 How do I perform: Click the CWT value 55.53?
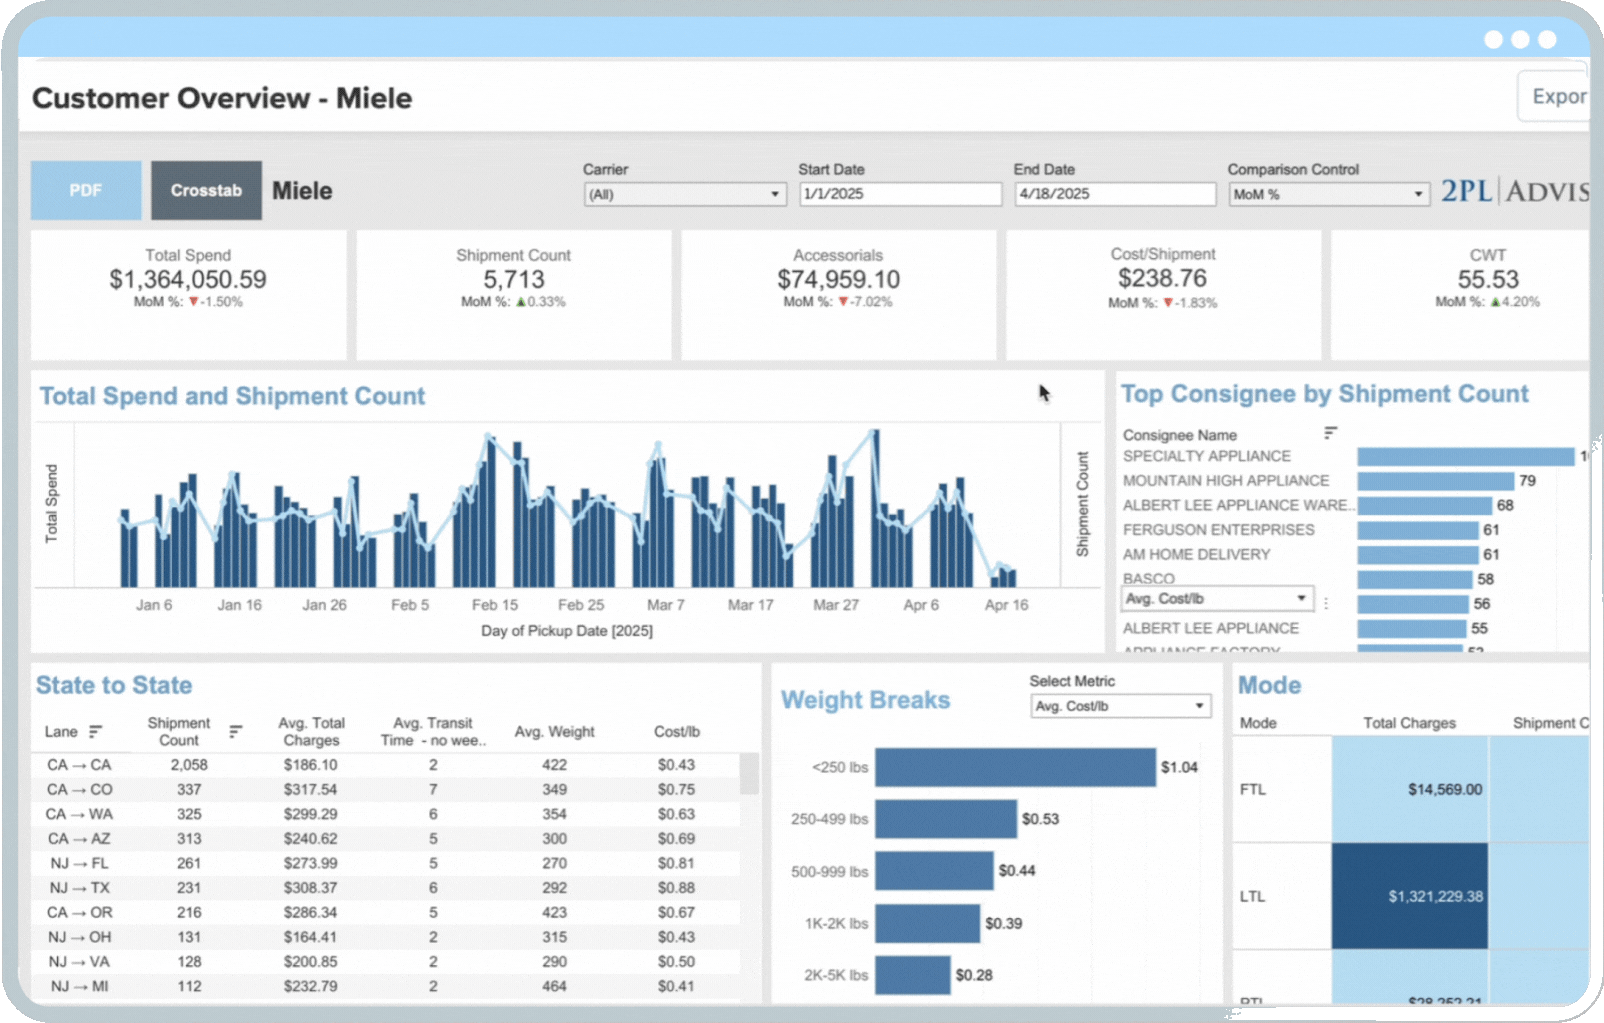coord(1488,280)
